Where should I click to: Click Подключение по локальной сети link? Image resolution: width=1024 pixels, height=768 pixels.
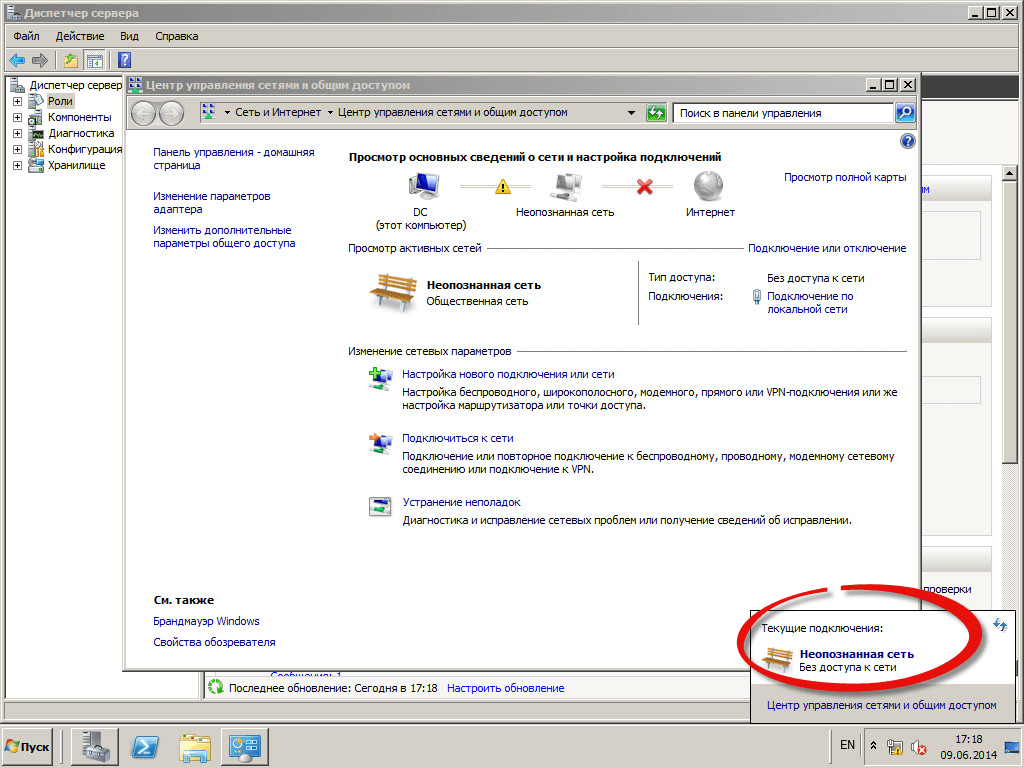tap(809, 302)
